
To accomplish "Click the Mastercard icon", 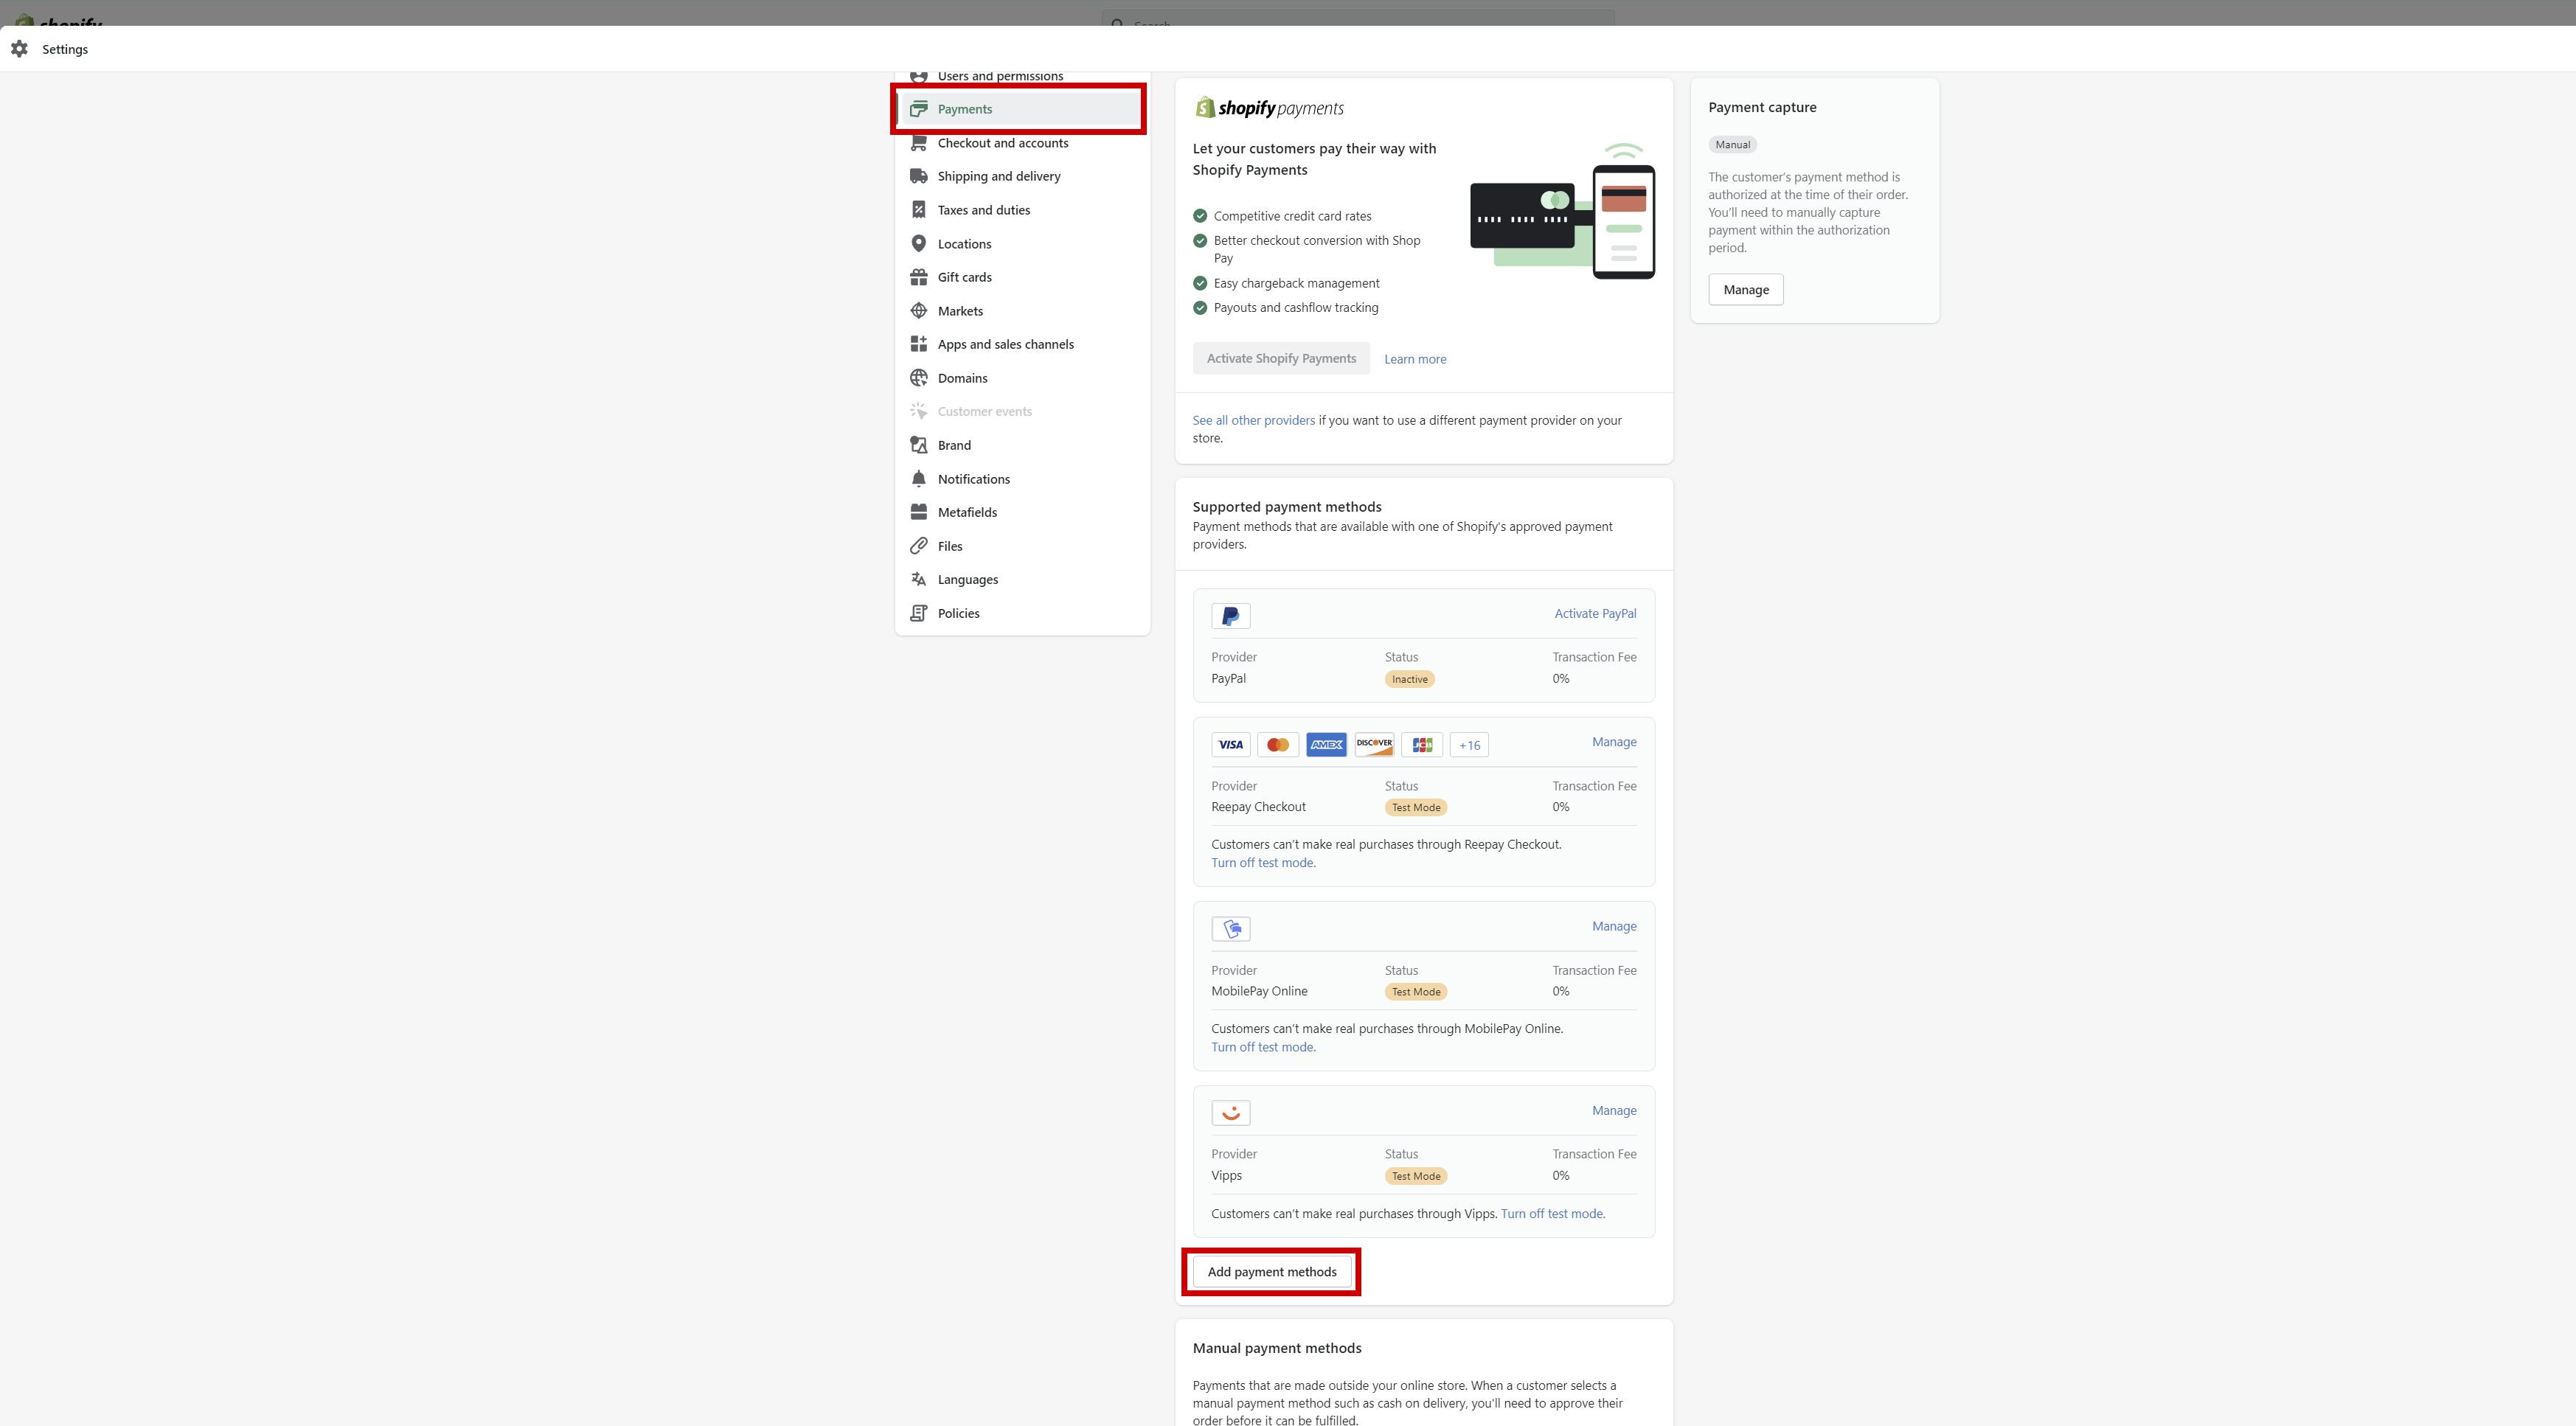I will point(1278,745).
